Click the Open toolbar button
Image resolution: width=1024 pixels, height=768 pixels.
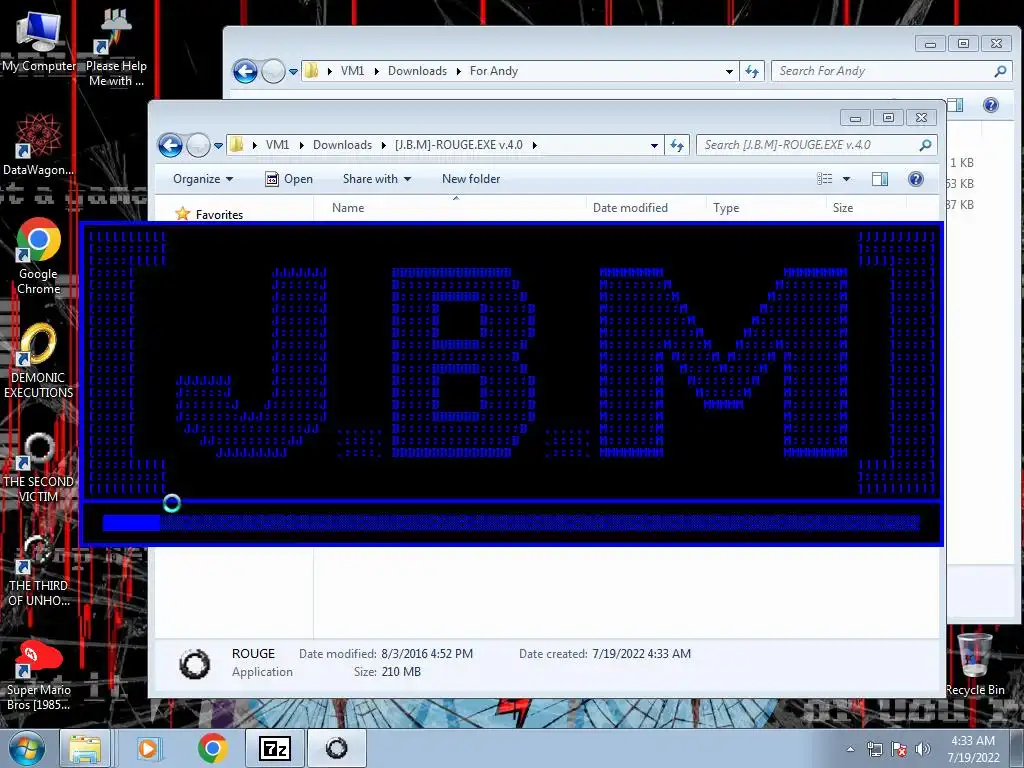[289, 179]
